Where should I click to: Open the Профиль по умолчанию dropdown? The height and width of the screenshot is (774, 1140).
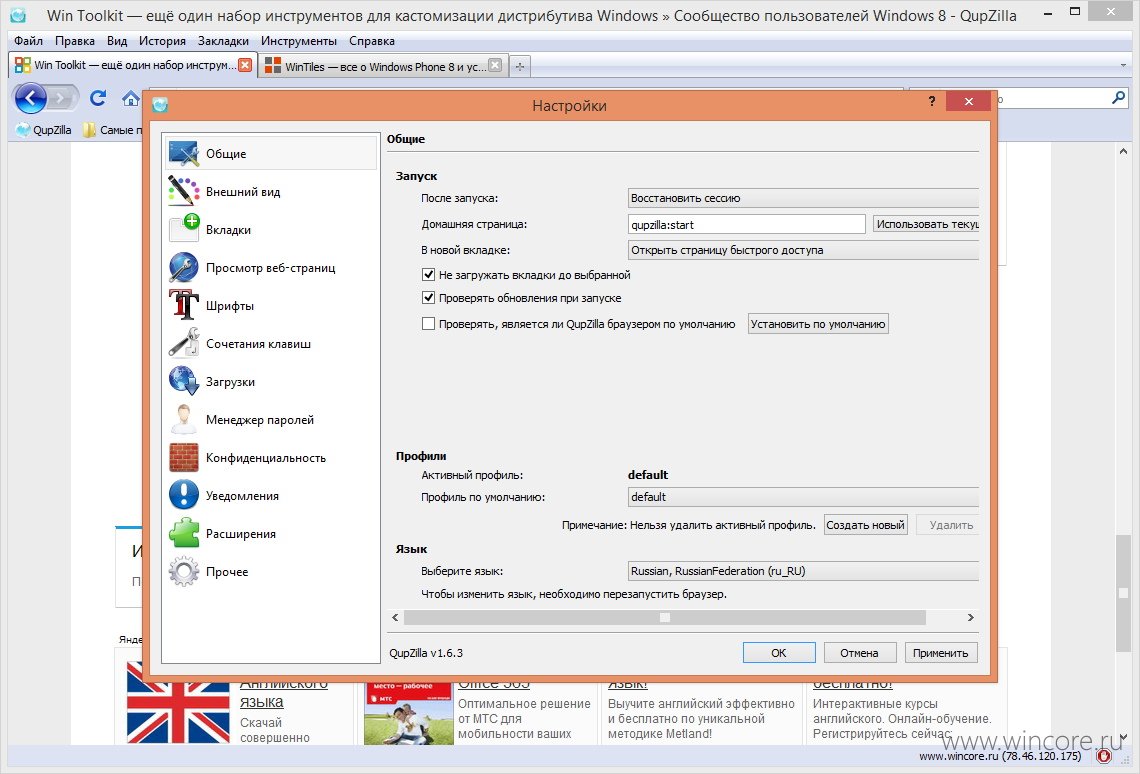803,497
